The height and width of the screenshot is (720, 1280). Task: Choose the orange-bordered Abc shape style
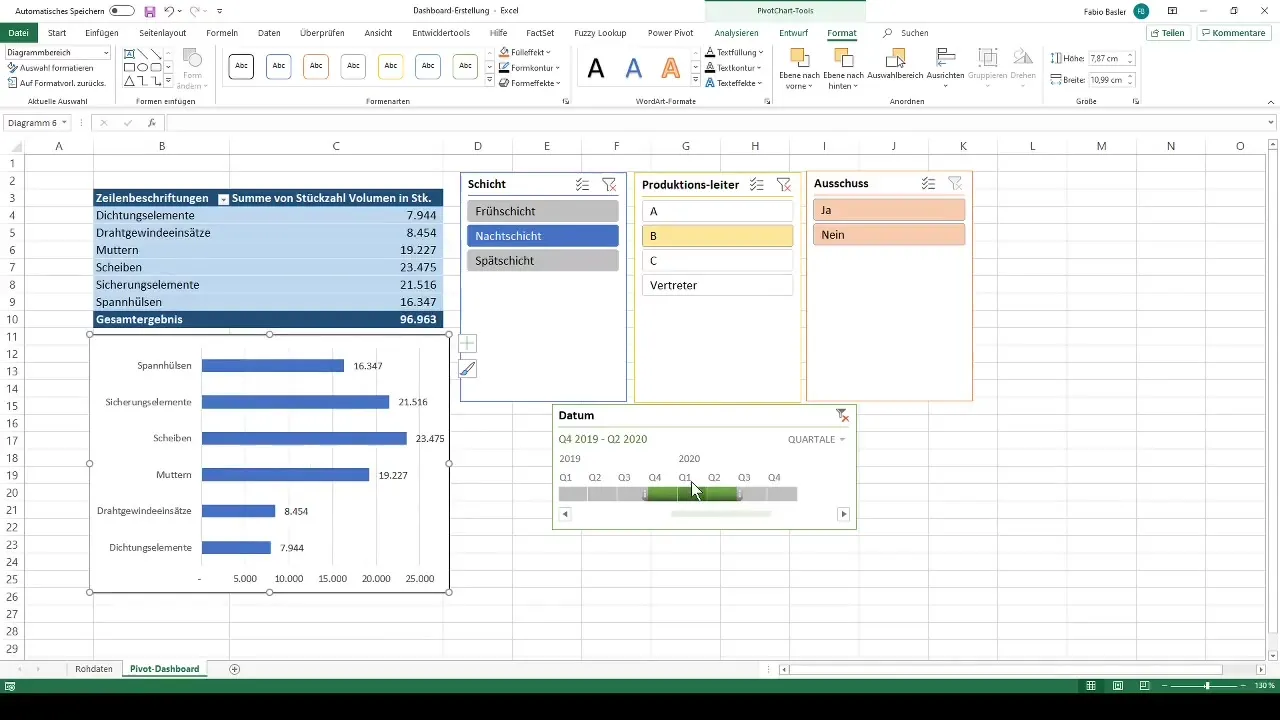[315, 67]
